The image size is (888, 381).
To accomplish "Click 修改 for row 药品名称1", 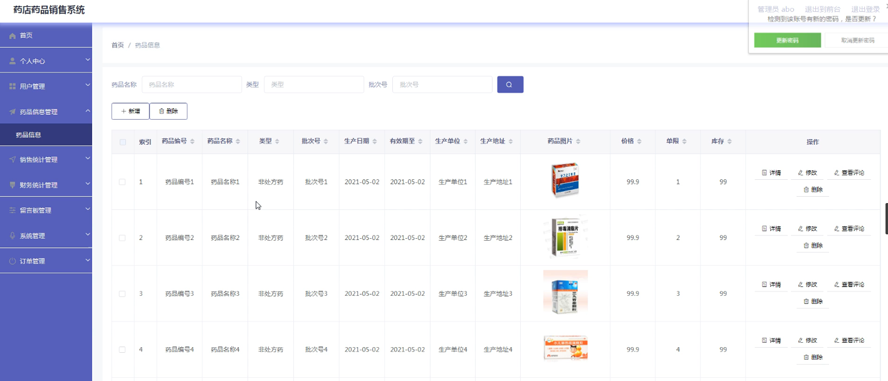I will coord(807,173).
